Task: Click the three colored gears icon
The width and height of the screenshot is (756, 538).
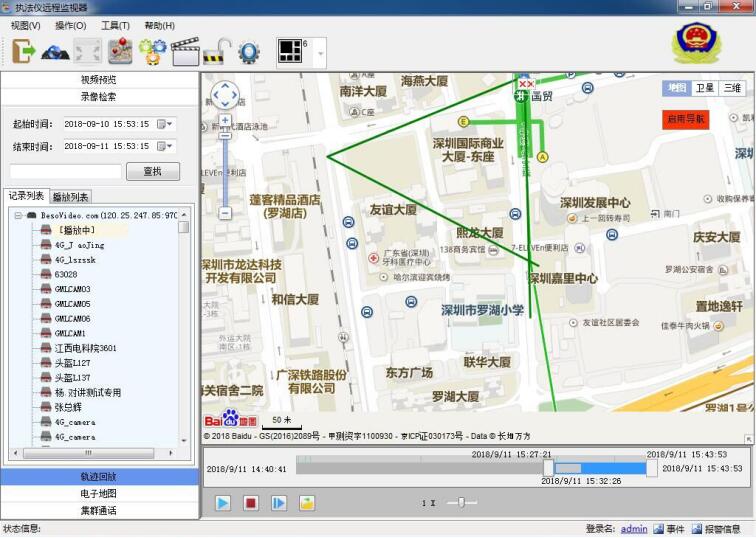Action: pyautogui.click(x=153, y=52)
